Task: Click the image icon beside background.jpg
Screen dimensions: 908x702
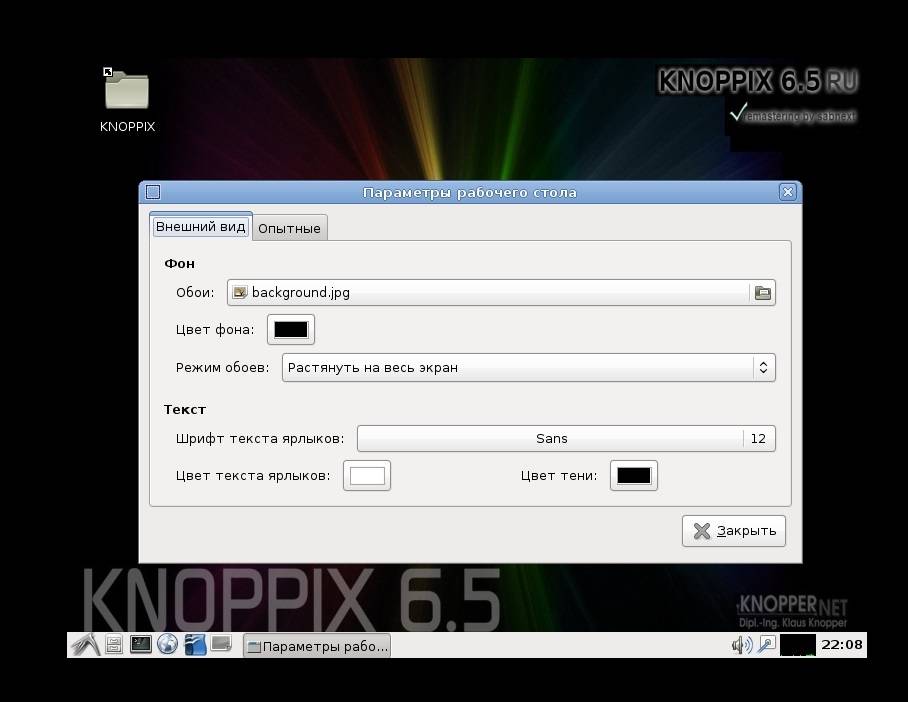Action: pos(239,292)
